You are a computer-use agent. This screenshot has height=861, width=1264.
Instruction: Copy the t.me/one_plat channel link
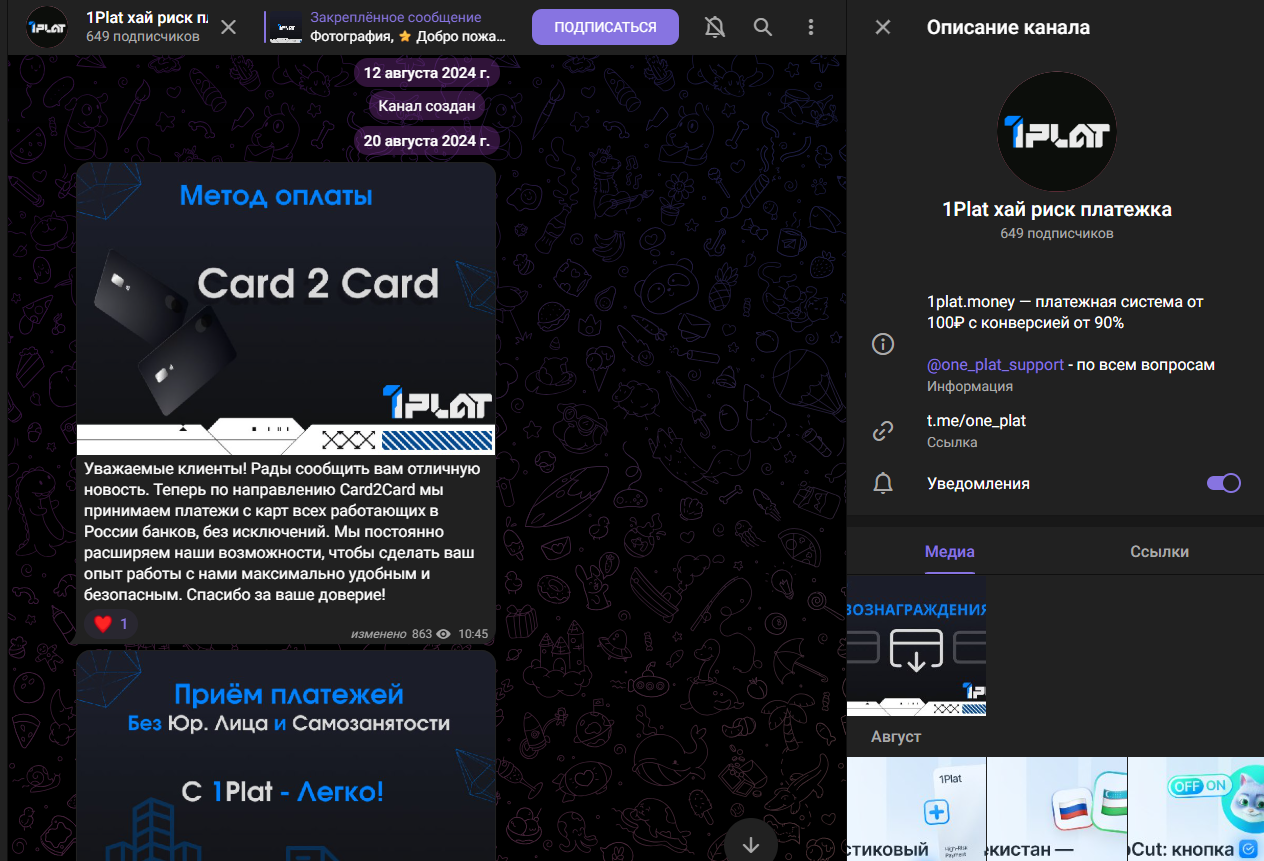[x=976, y=421]
